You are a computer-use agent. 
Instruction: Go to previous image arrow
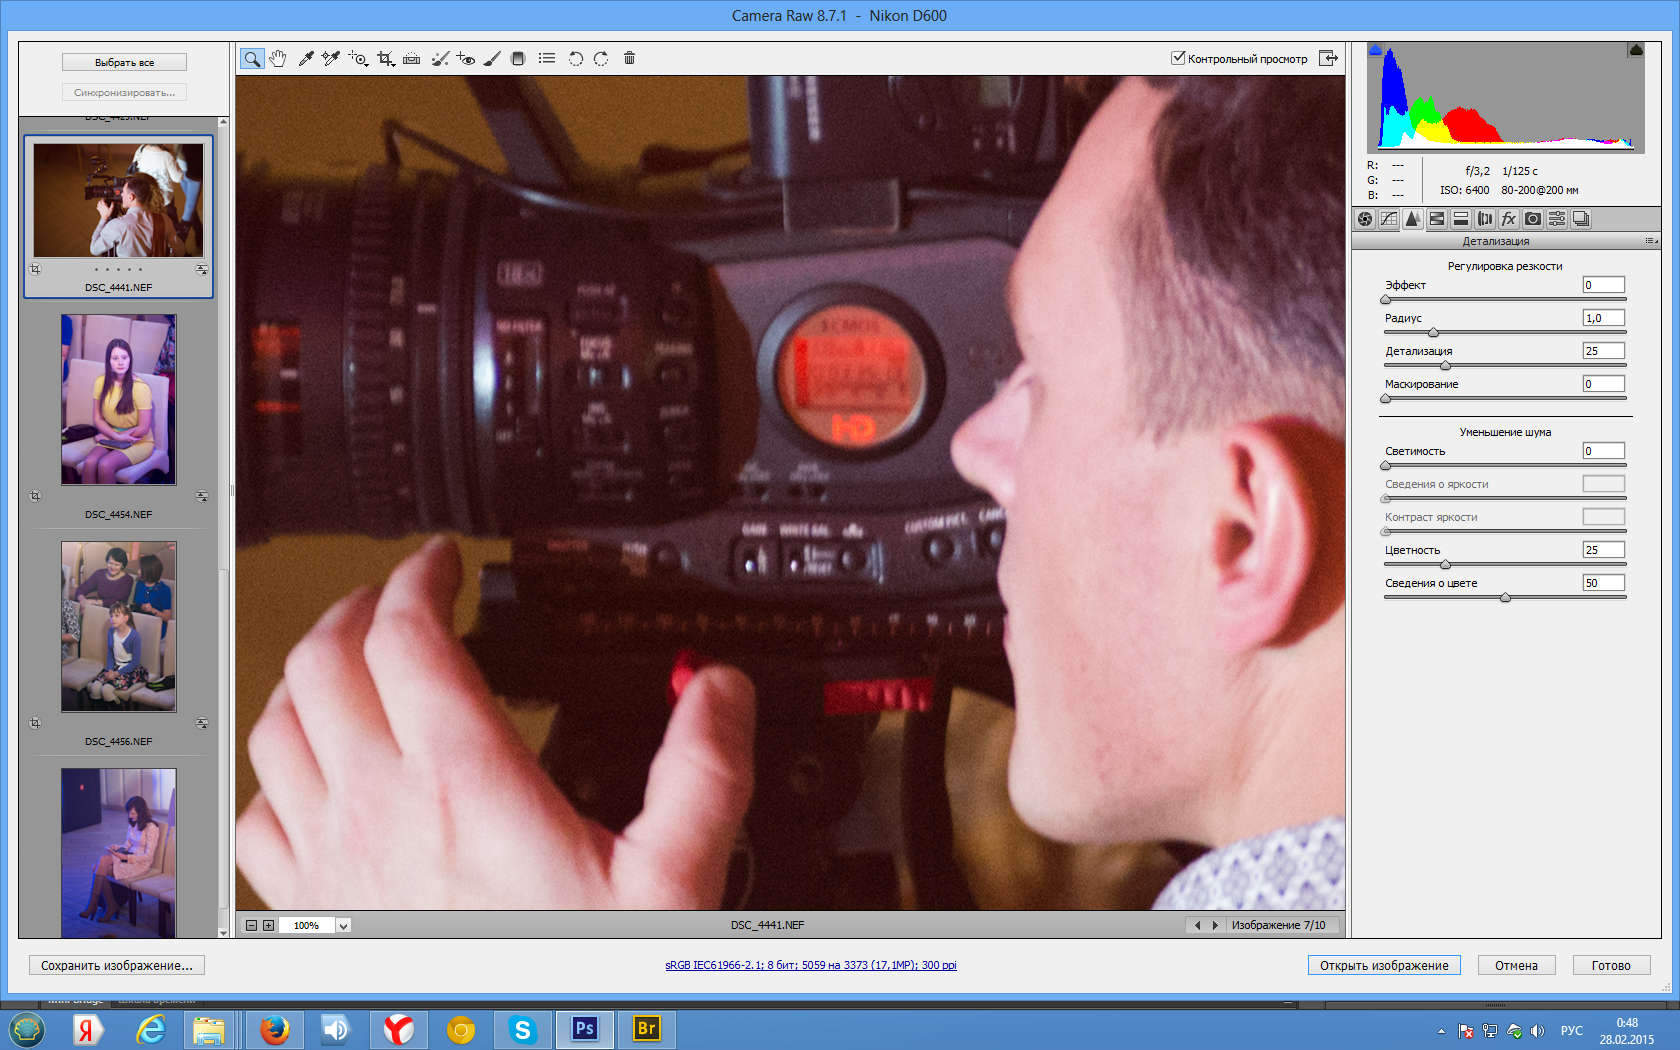(x=1197, y=925)
